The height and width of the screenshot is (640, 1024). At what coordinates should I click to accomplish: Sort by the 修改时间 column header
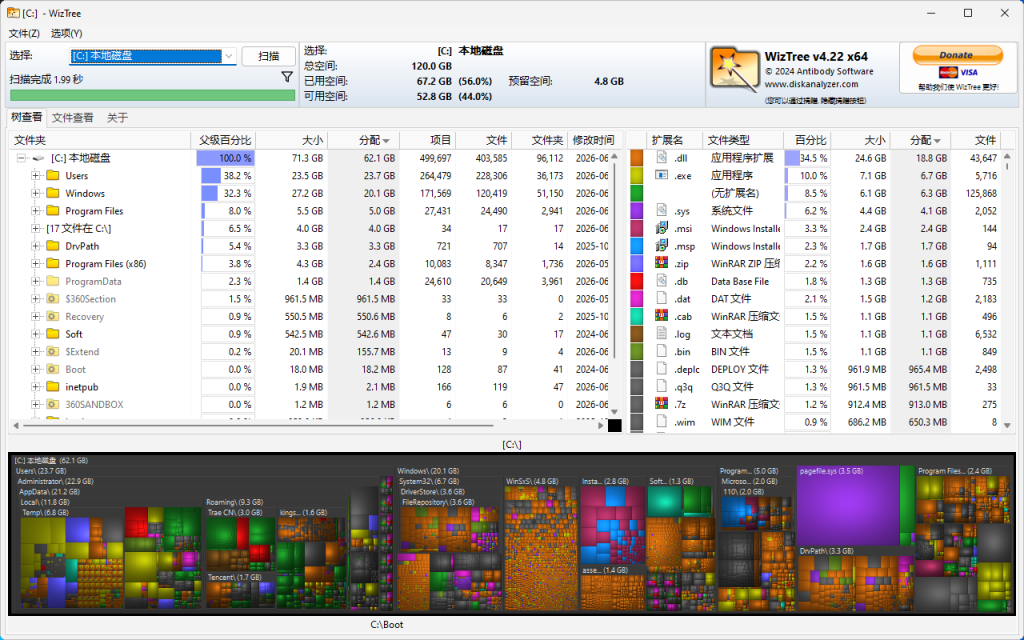point(592,140)
